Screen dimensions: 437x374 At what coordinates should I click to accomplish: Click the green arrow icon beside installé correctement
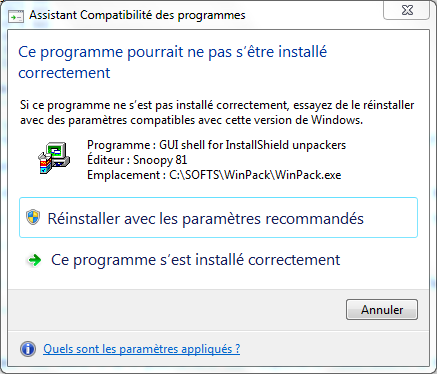[x=34, y=260]
